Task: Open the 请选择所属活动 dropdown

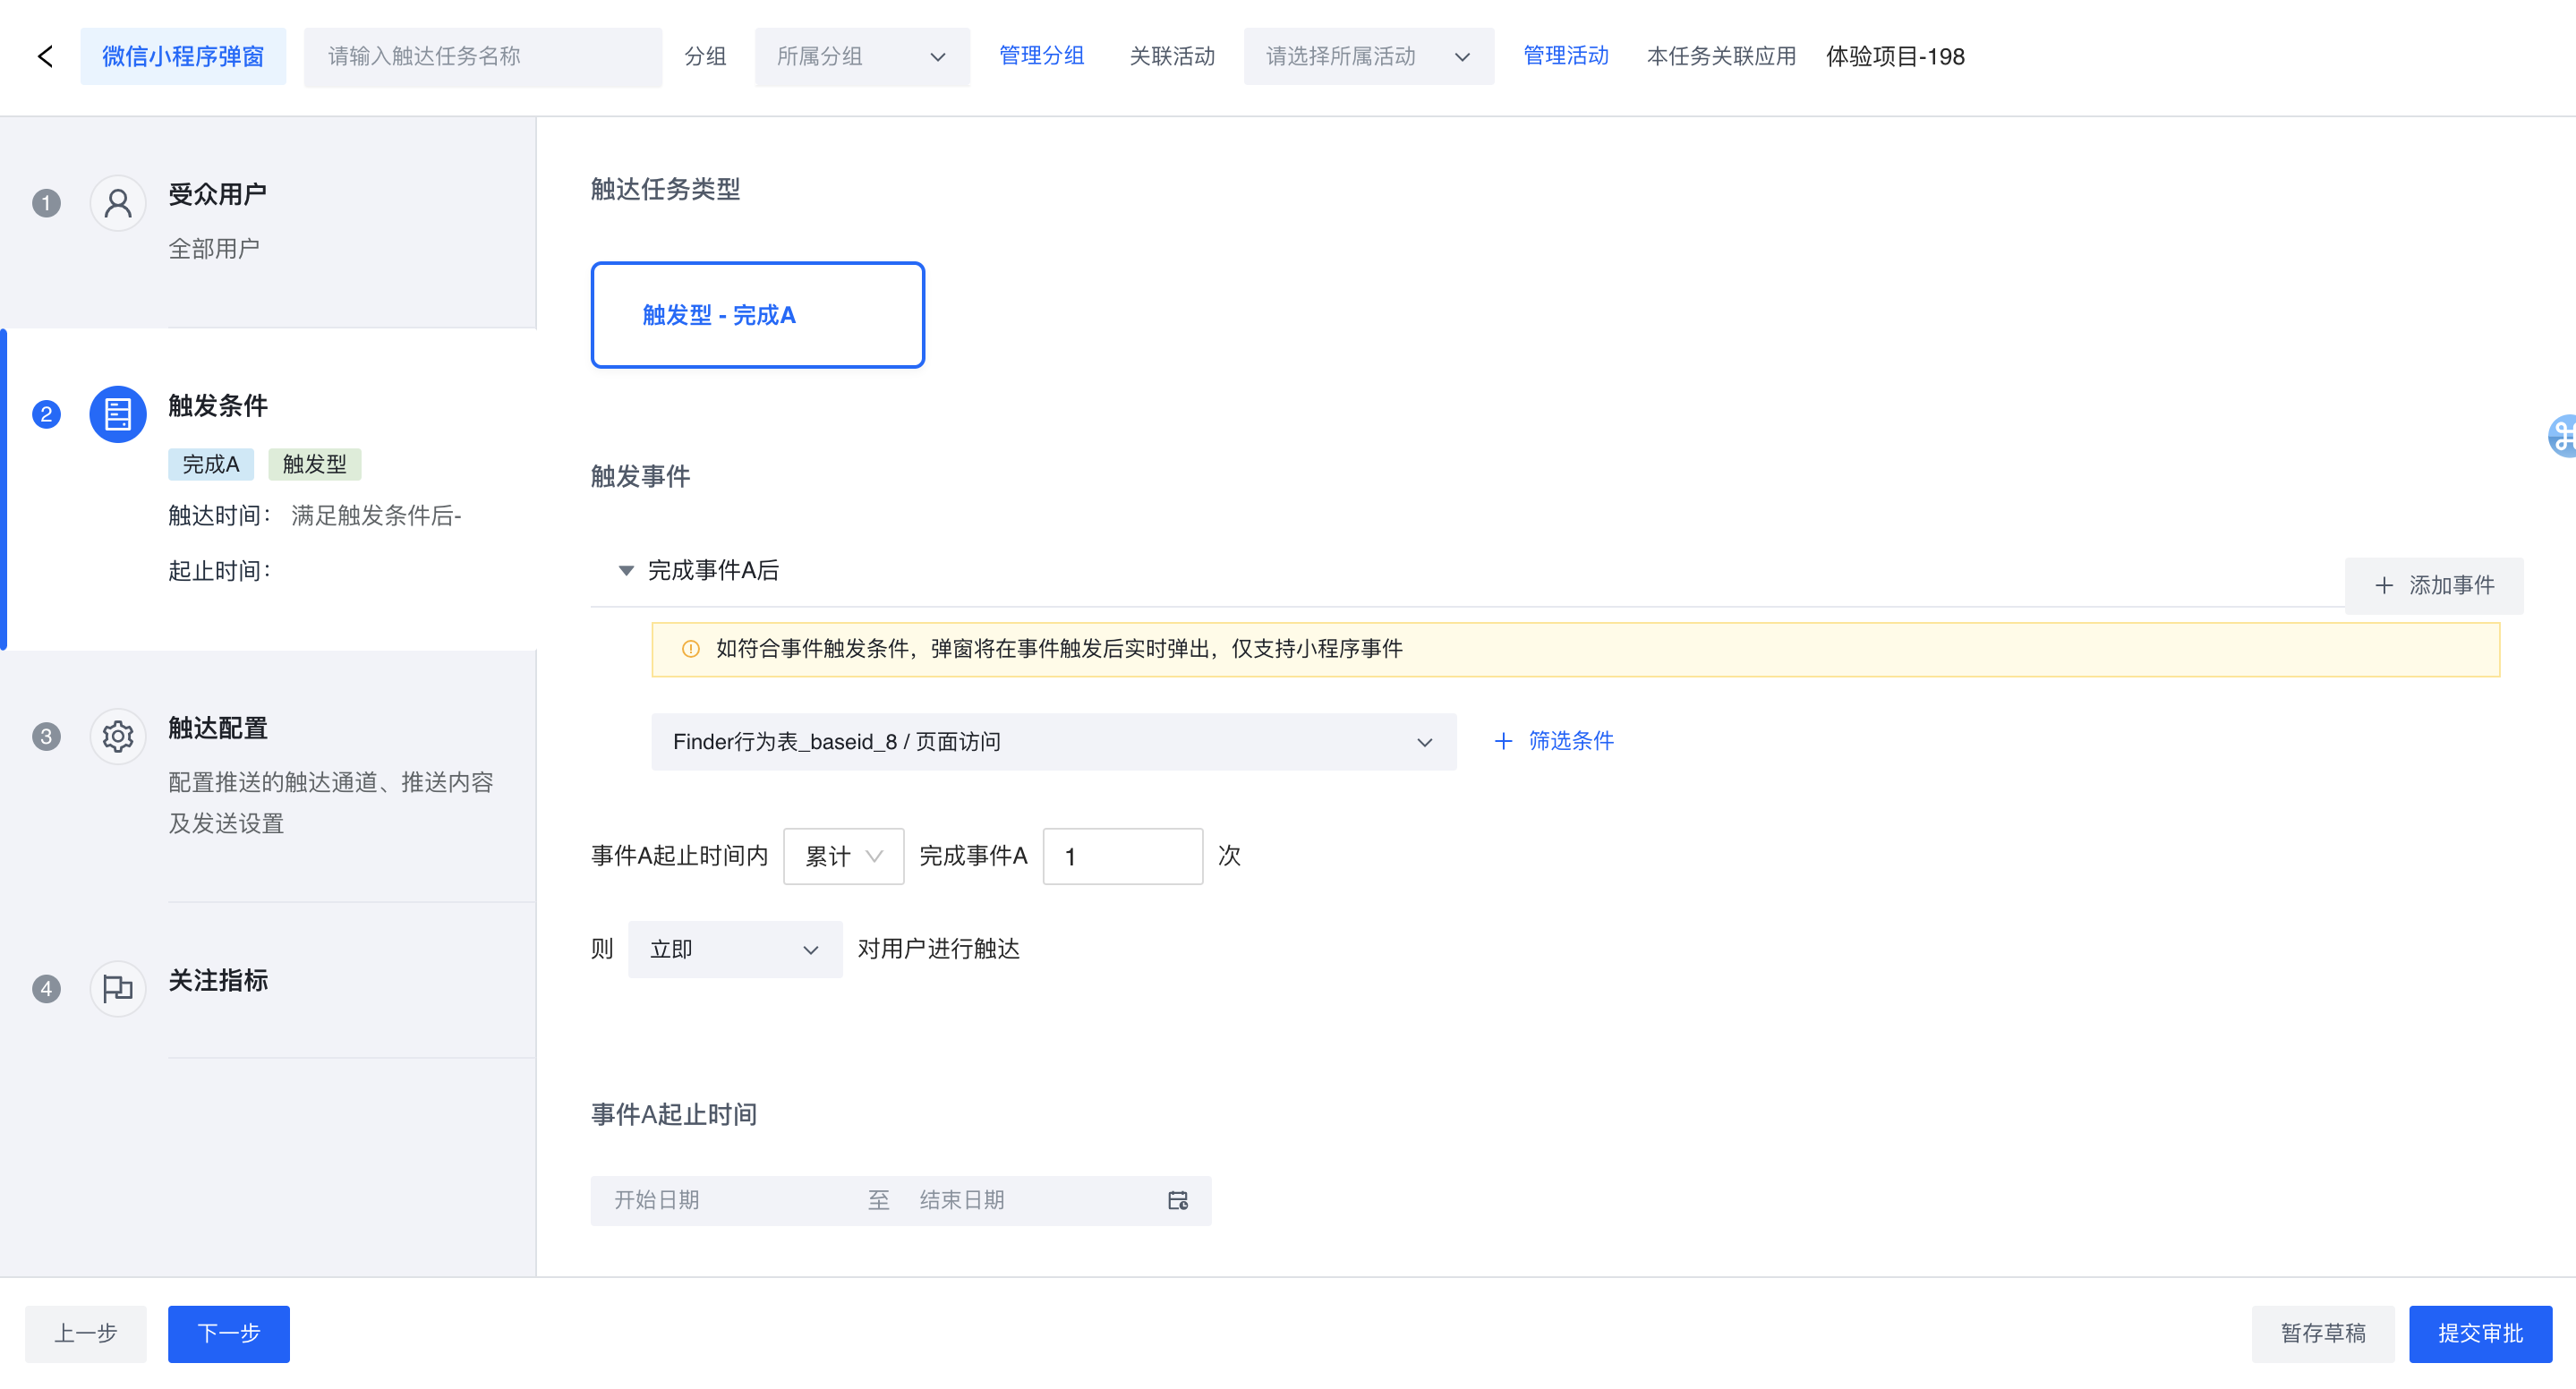Action: pyautogui.click(x=1367, y=57)
